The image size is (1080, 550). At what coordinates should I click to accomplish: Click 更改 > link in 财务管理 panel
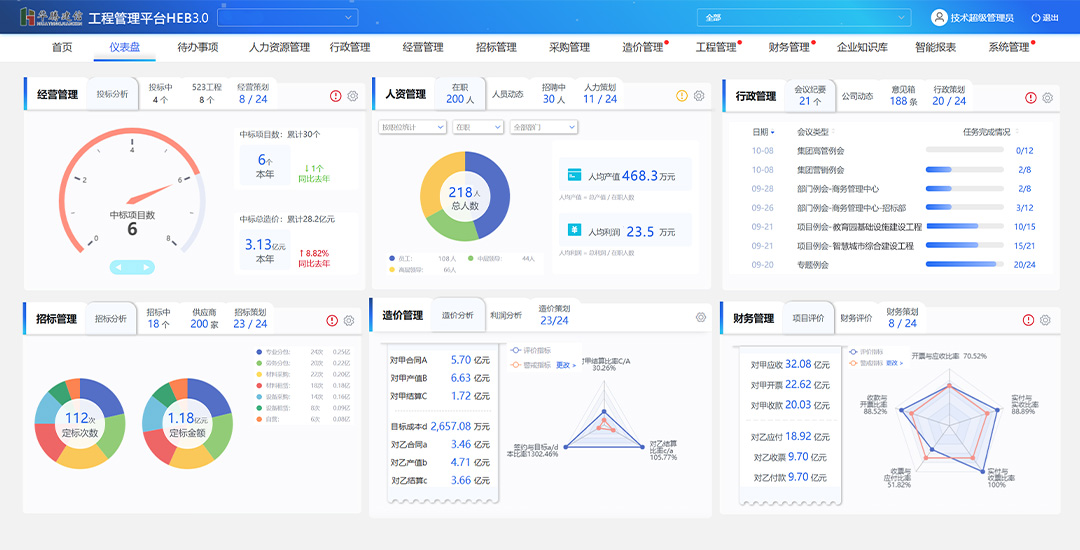(x=894, y=362)
